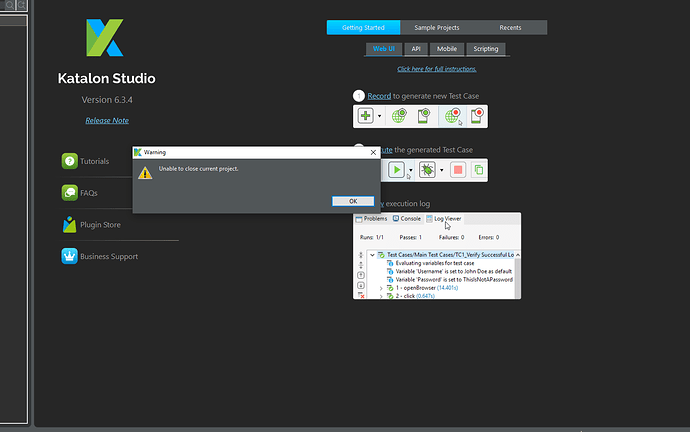Open the Release Note link

pyautogui.click(x=107, y=120)
